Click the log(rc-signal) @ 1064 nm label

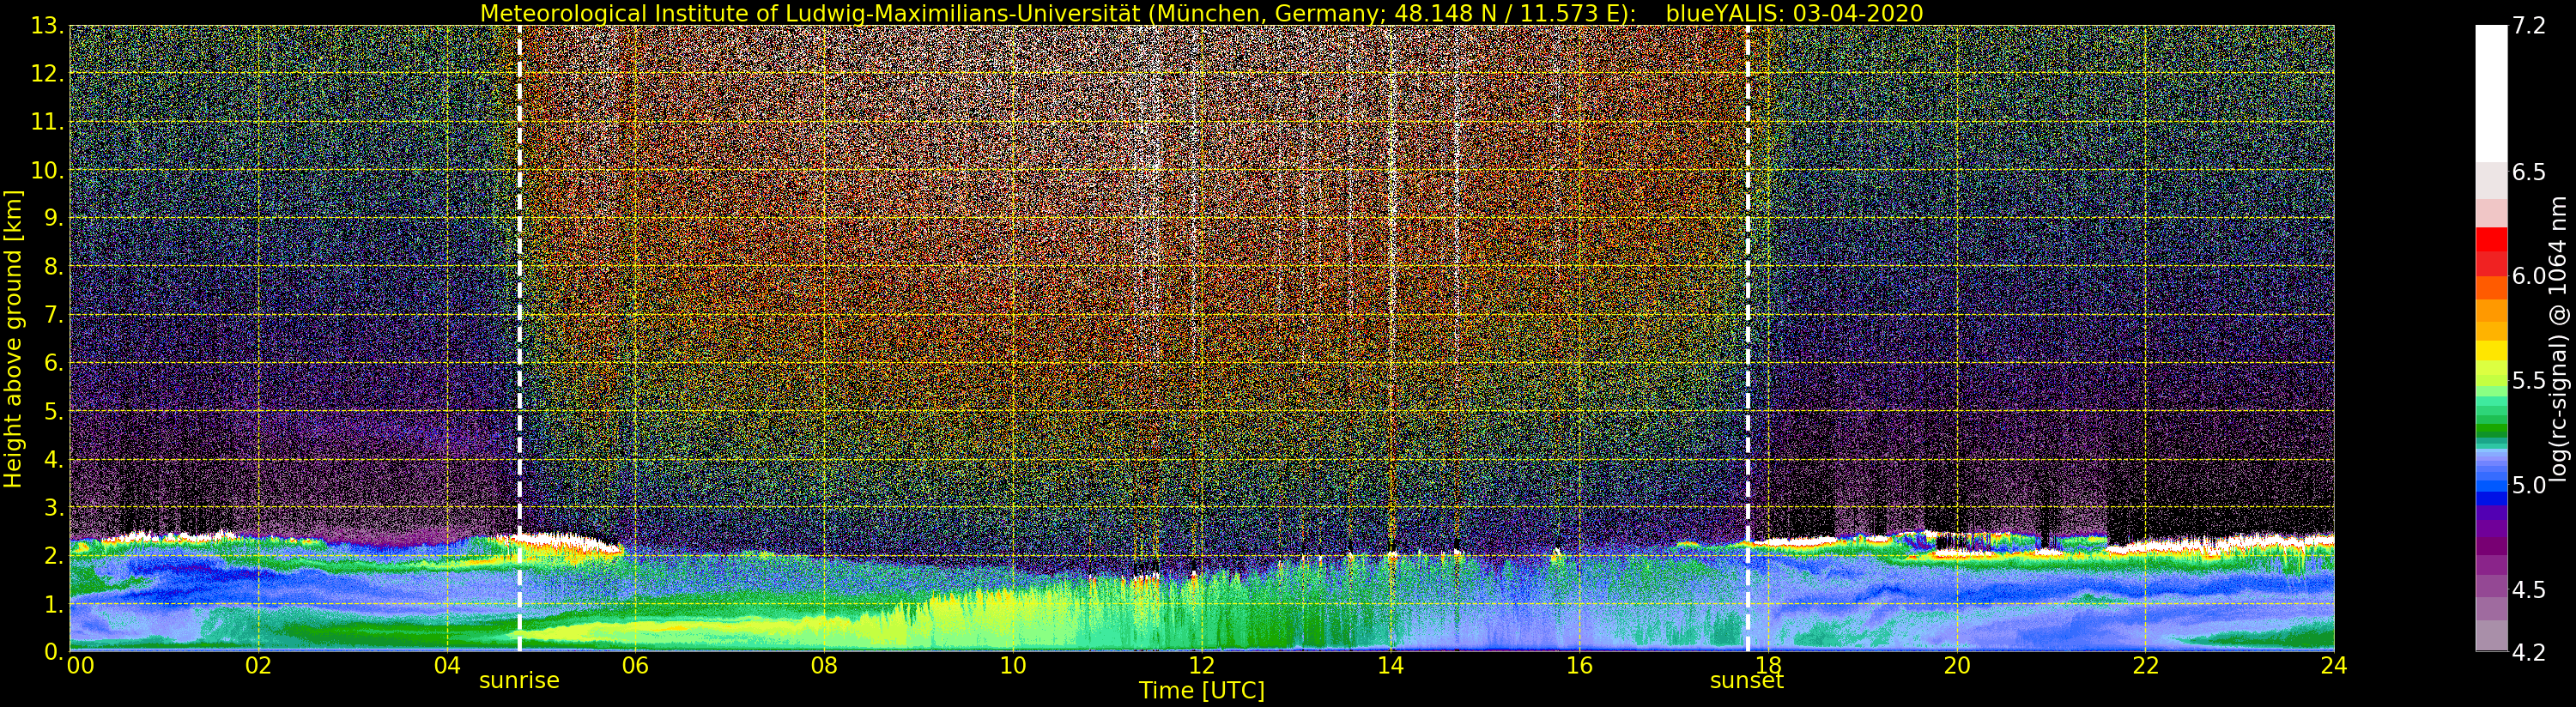(2558, 338)
